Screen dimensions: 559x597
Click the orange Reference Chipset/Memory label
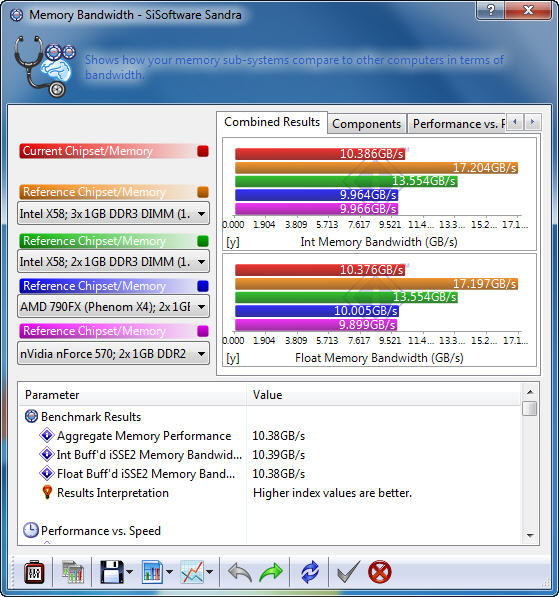point(94,192)
